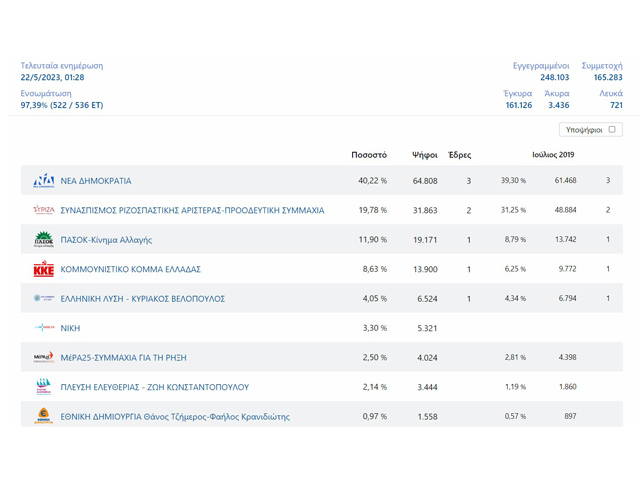The height and width of the screenshot is (480, 640).
Task: Open ΚΟΜΜΟΥΝΙΣΤΙΚΟ ΚΟΜΜΑ ΕΛΛΑΔΑΣ link
Action: pyautogui.click(x=131, y=270)
